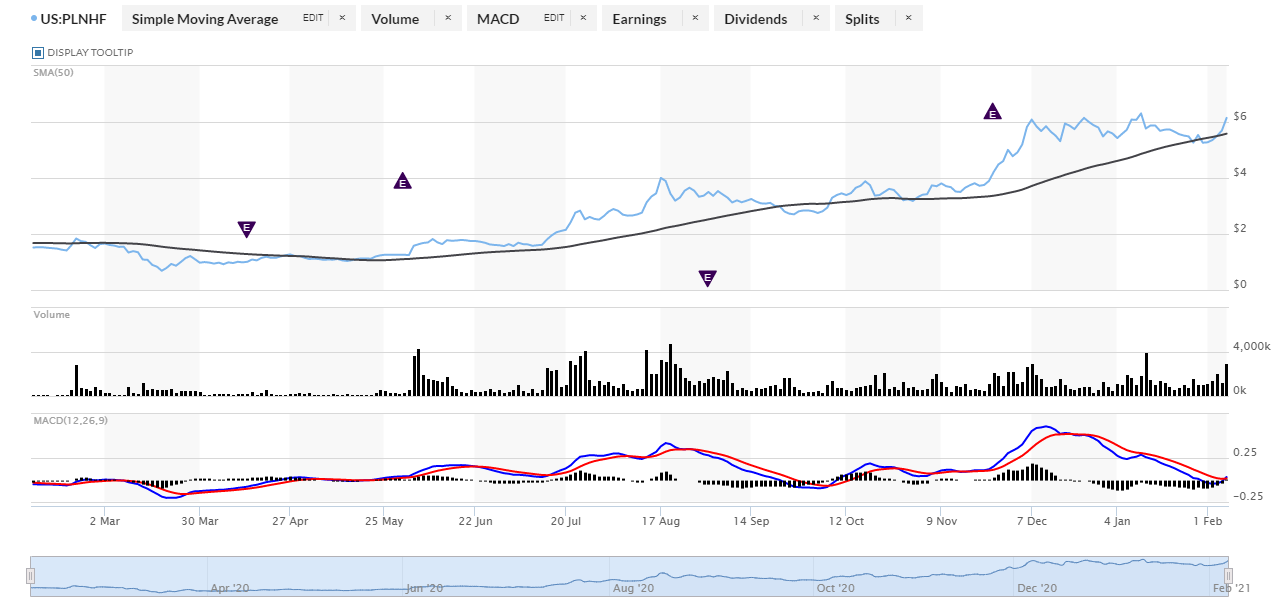Remove the Simple Moving Average indicator
Viewport: 1278px width, 607px height.
pyautogui.click(x=341, y=18)
